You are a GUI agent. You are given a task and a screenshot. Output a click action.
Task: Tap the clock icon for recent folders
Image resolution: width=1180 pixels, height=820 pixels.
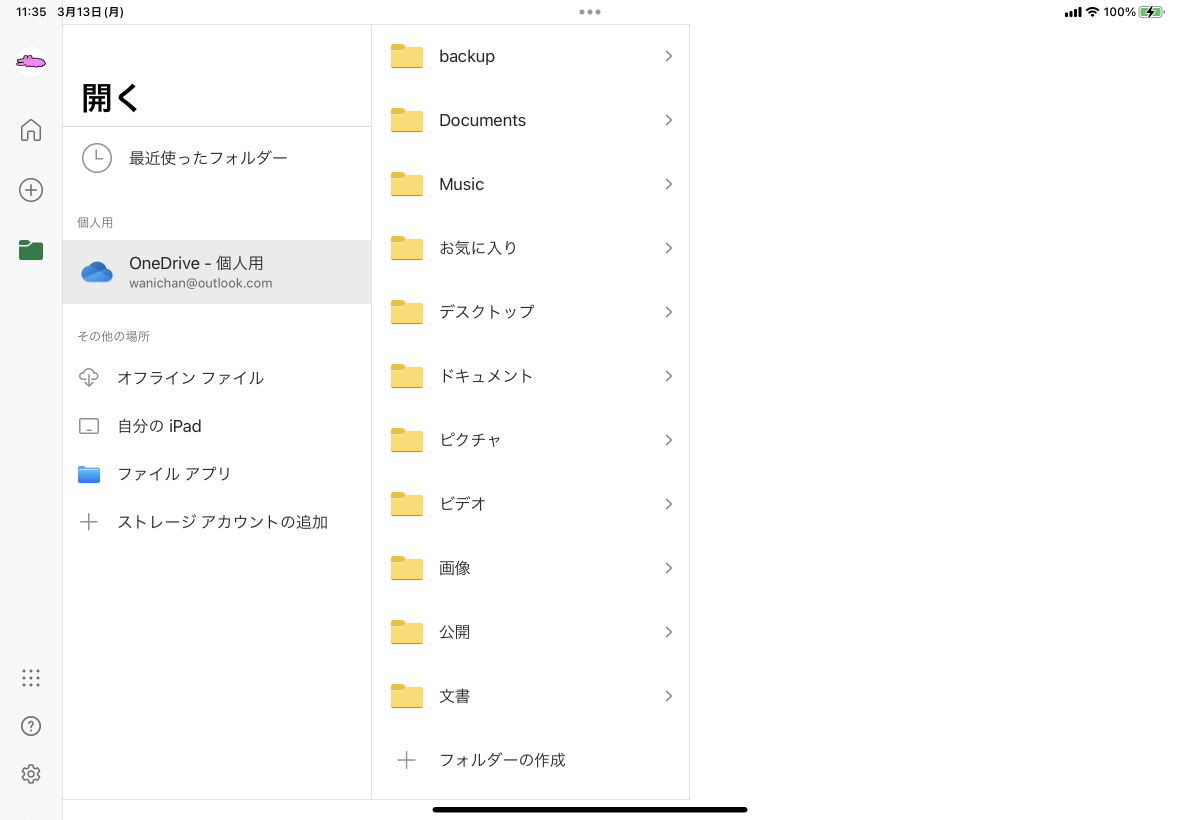coord(97,158)
